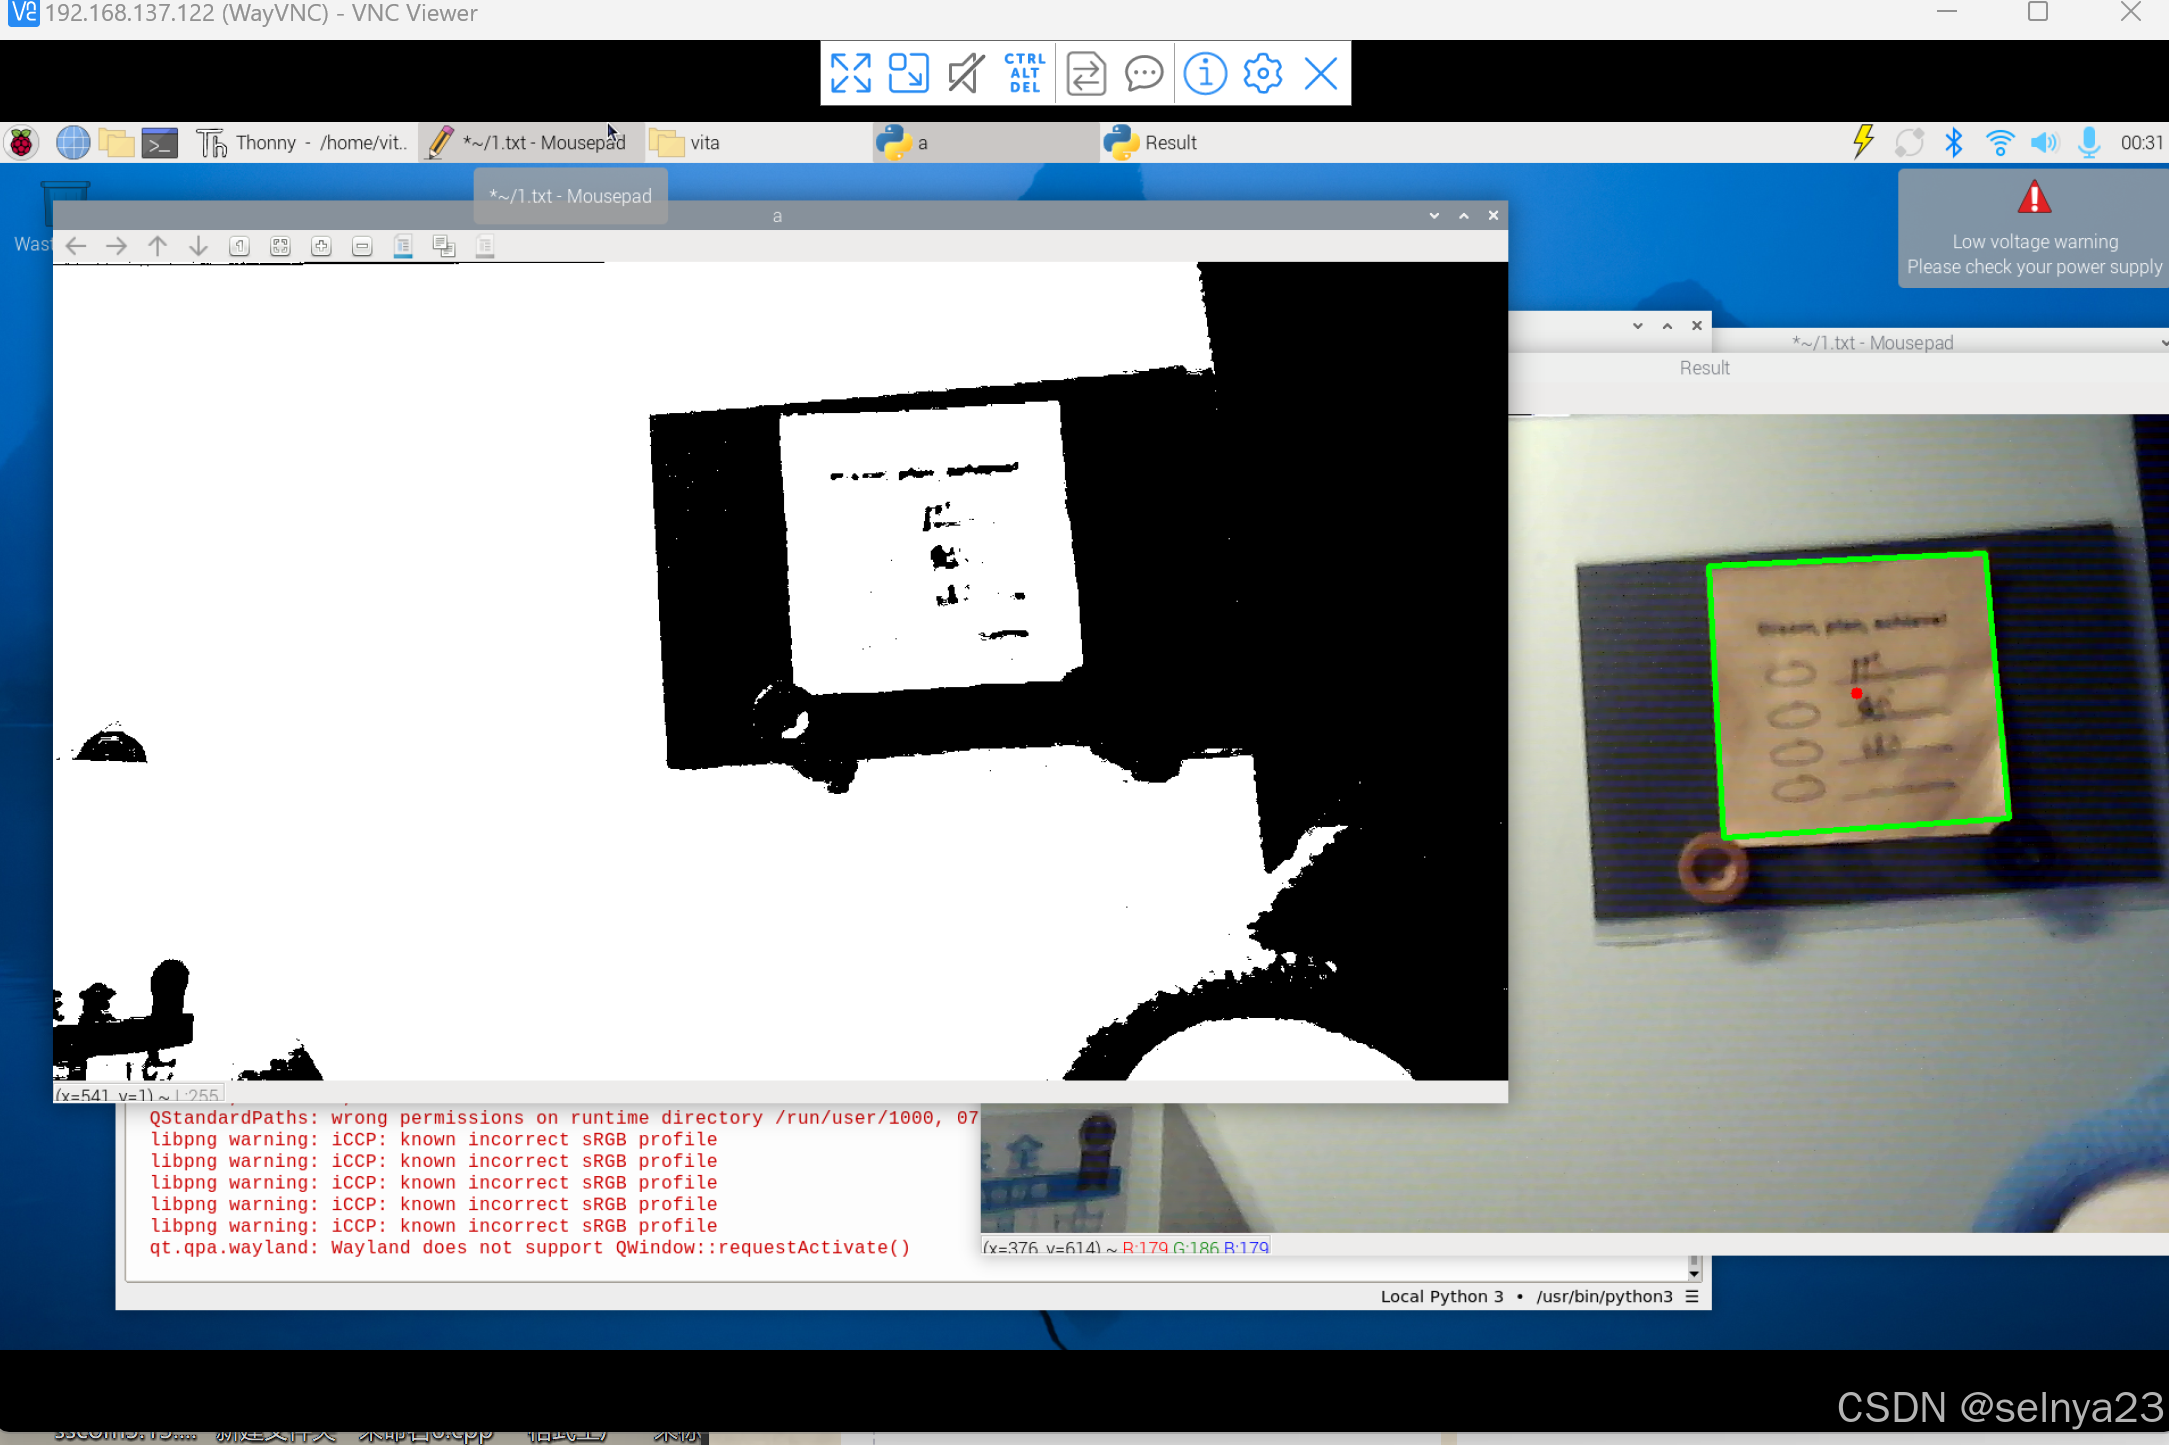Open the file manager folder icon in panel
The width and height of the screenshot is (2169, 1445).
coord(116,143)
